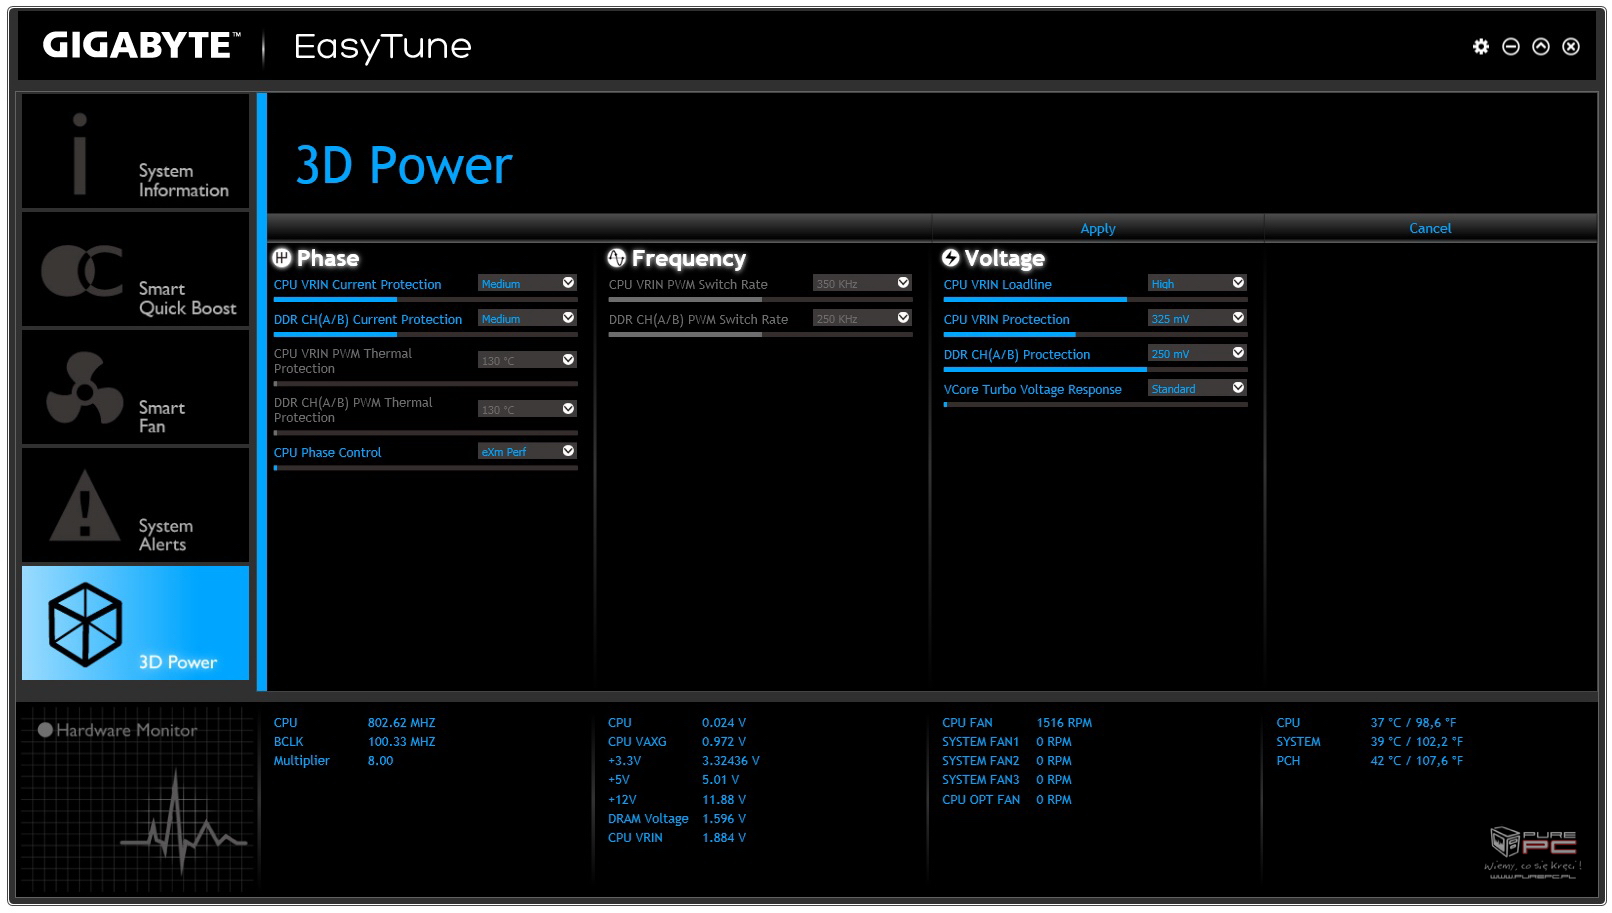Adjust CPU VRIN Current Protection slider
The width and height of the screenshot is (1612, 913).
426,299
